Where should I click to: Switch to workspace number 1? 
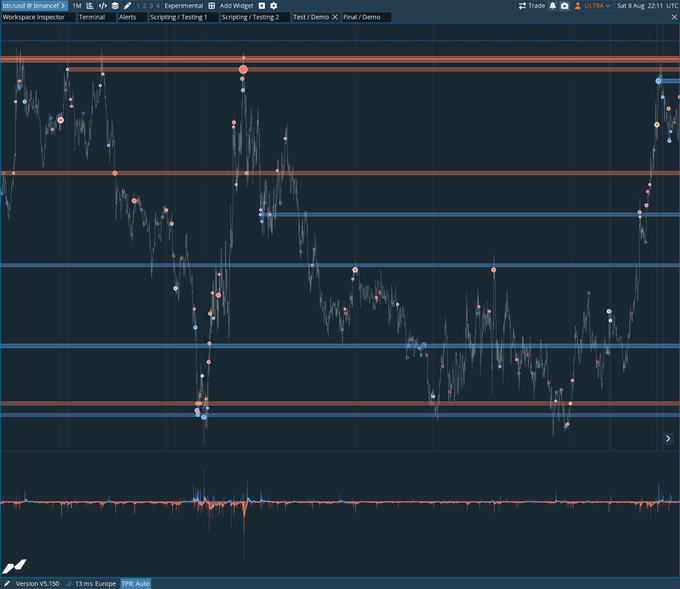pyautogui.click(x=138, y=6)
